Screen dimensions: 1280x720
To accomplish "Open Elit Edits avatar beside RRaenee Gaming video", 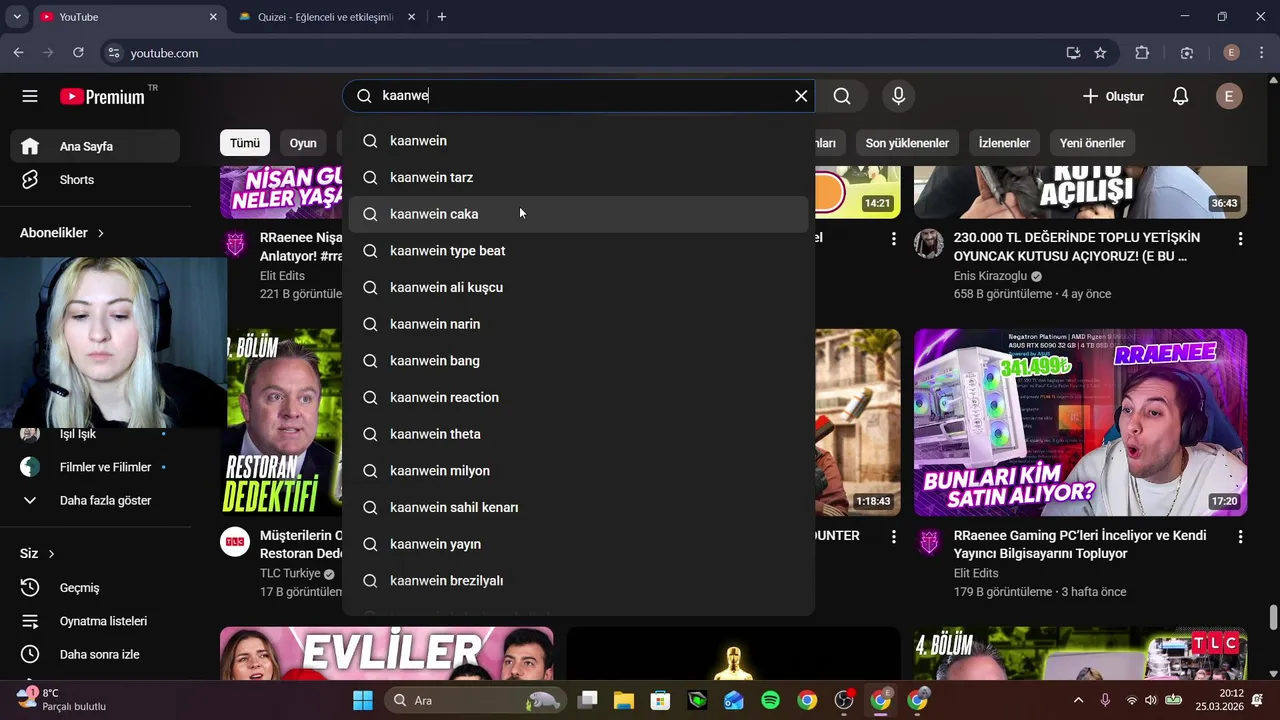I will [929, 542].
